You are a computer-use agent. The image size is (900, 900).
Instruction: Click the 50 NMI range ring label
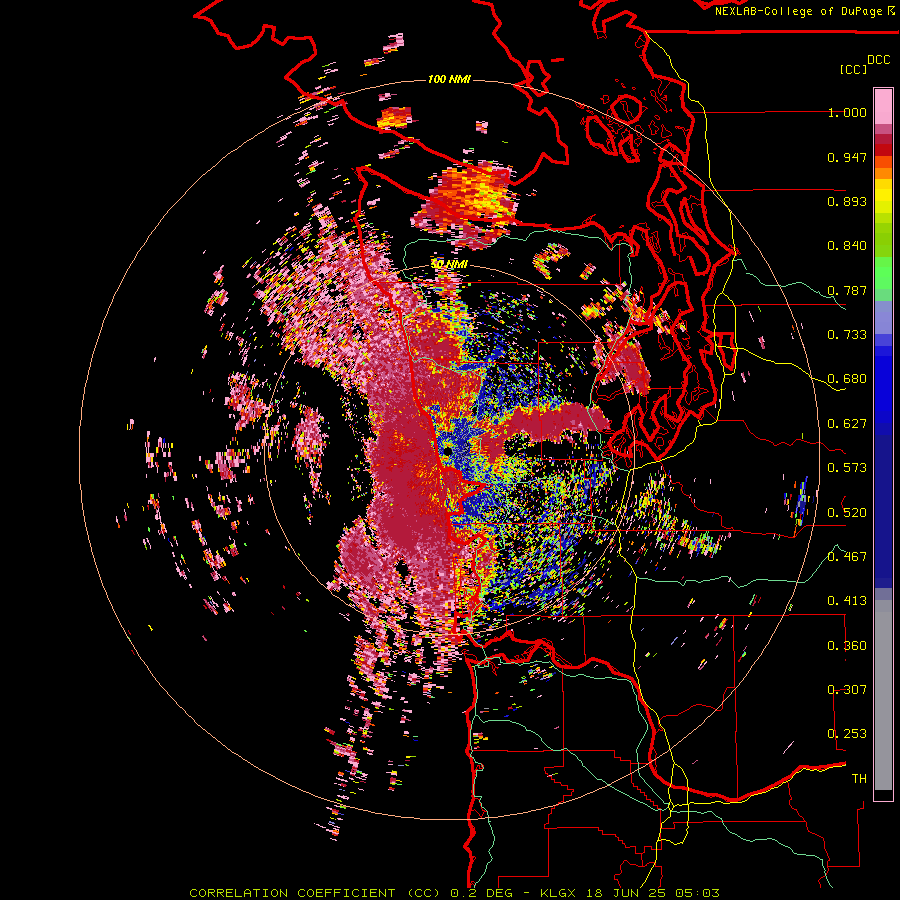click(x=449, y=264)
